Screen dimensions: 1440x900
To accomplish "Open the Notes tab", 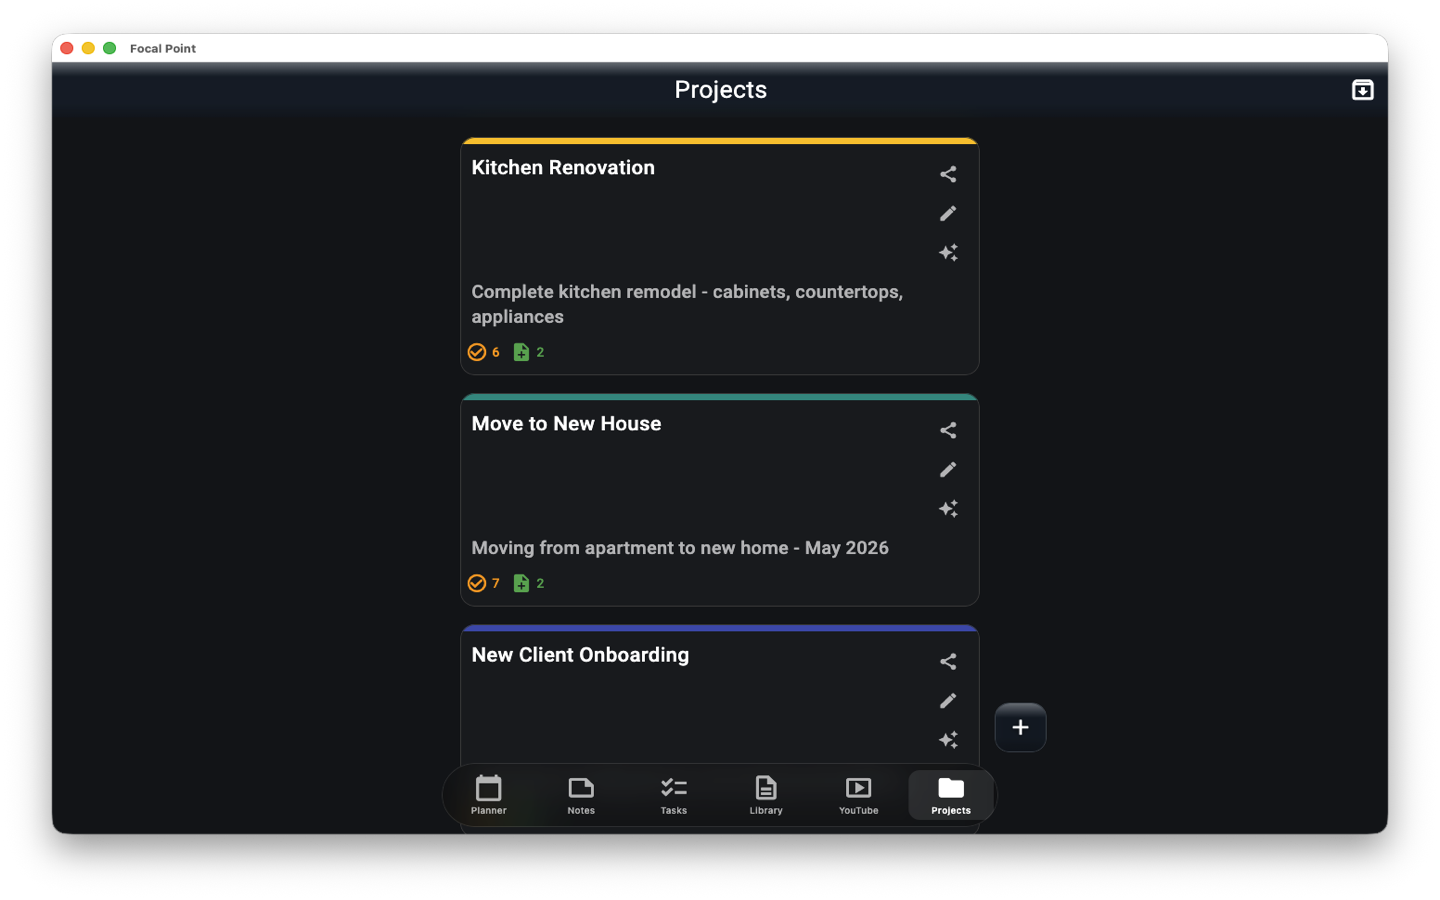I will pyautogui.click(x=581, y=795).
